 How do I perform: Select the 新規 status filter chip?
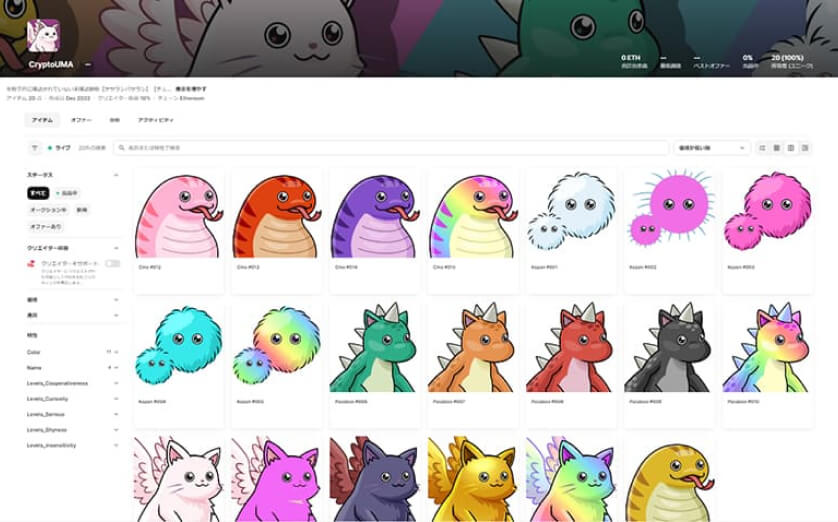tap(82, 210)
